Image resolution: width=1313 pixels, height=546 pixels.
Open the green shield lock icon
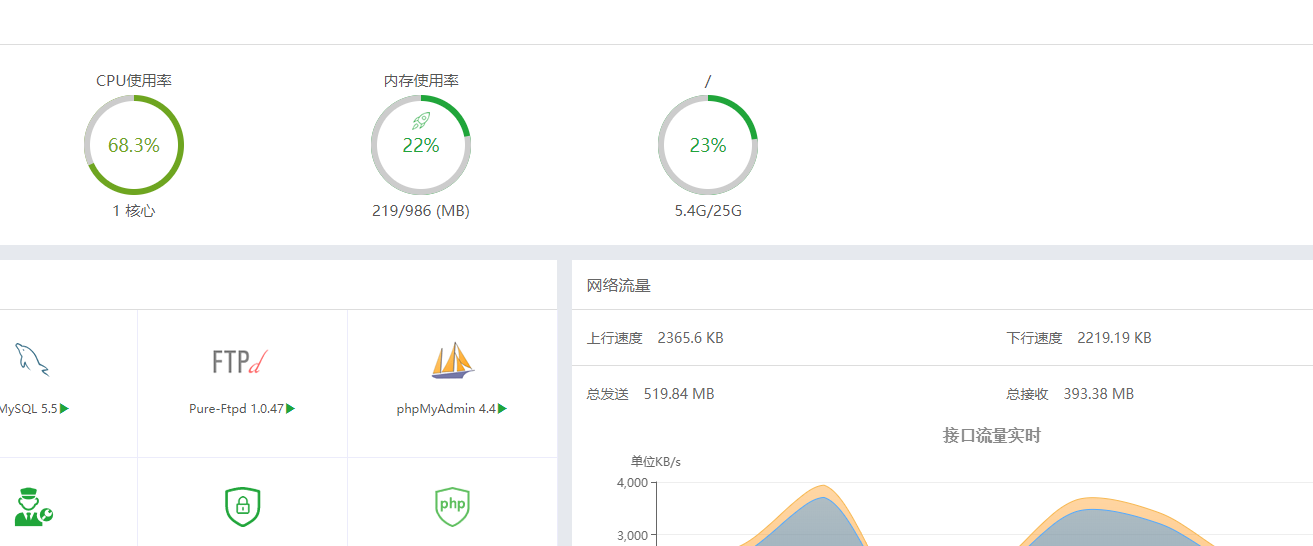(242, 506)
